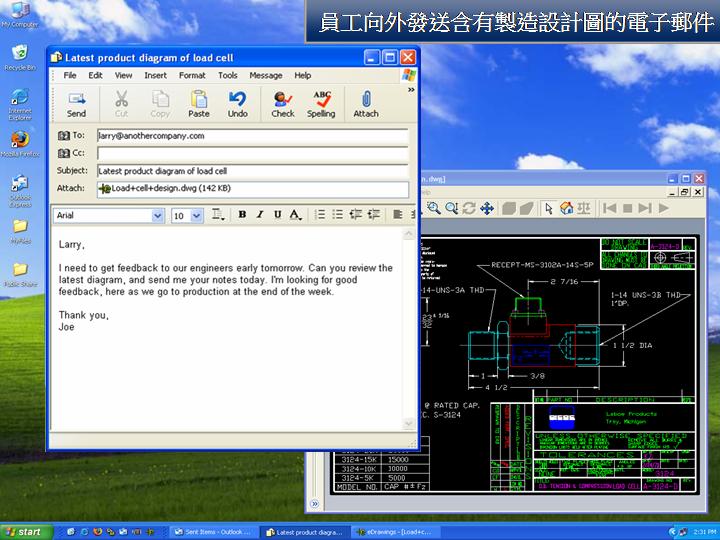720x540 pixels.
Task: Check recipient names with Check button
Action: click(283, 105)
